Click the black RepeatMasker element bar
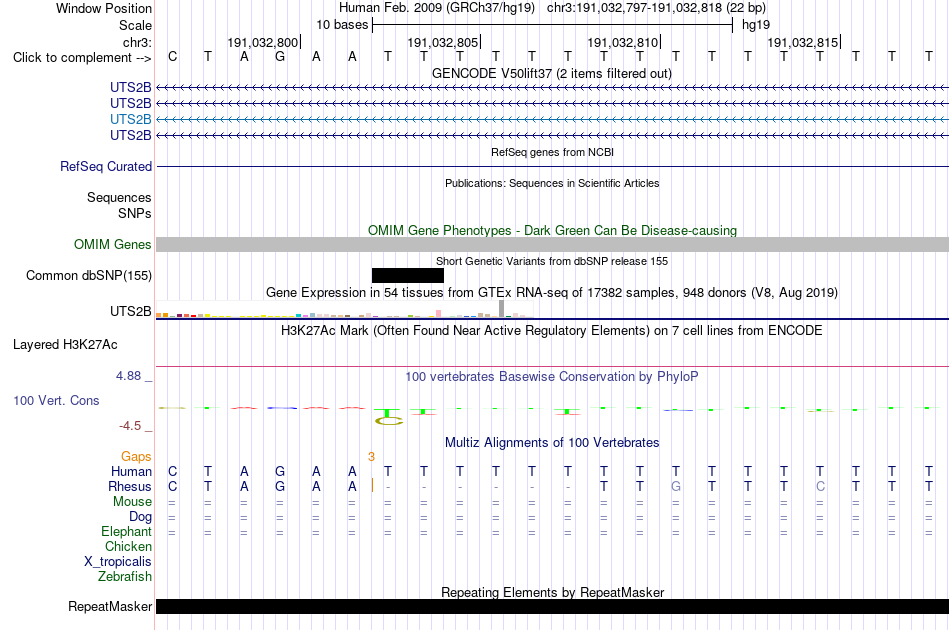 click(553, 606)
